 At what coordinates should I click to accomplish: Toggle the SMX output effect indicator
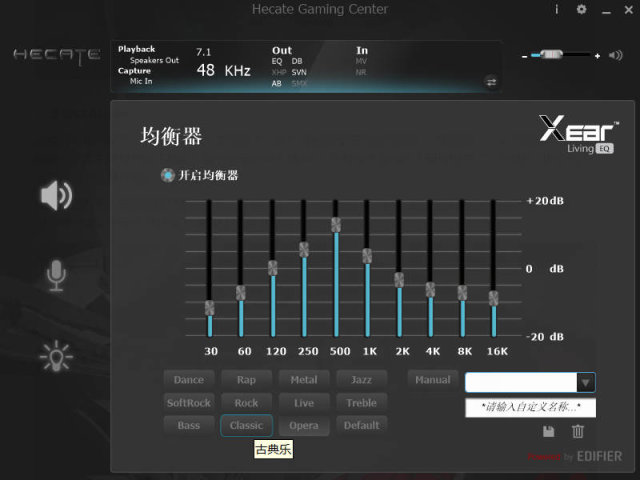pos(299,83)
